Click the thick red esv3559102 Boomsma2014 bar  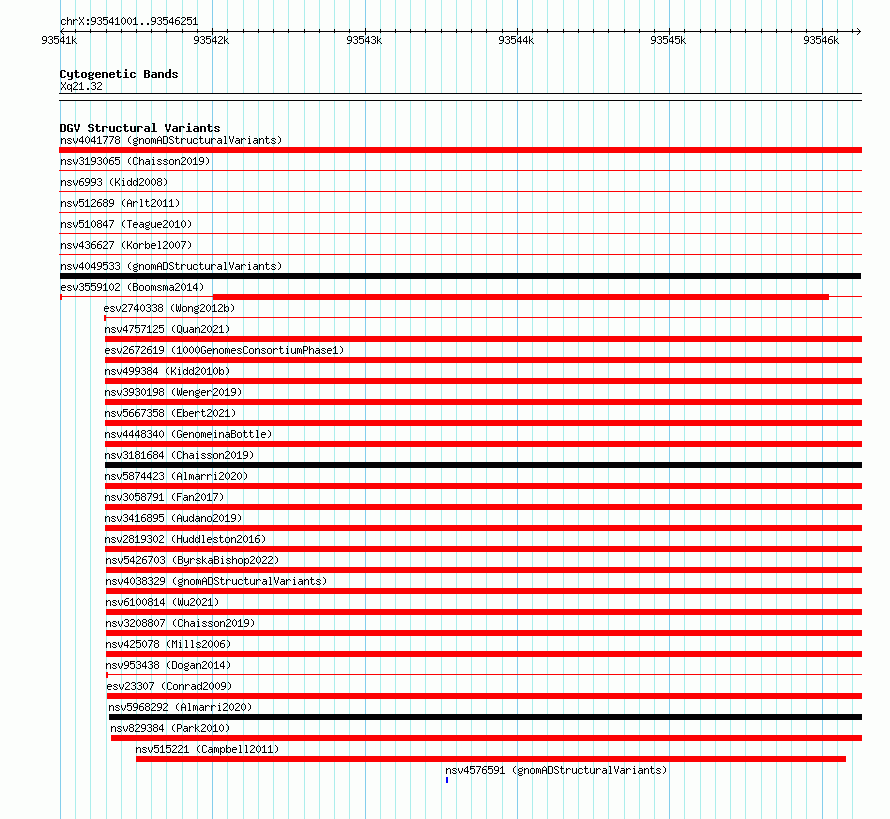[x=520, y=297]
